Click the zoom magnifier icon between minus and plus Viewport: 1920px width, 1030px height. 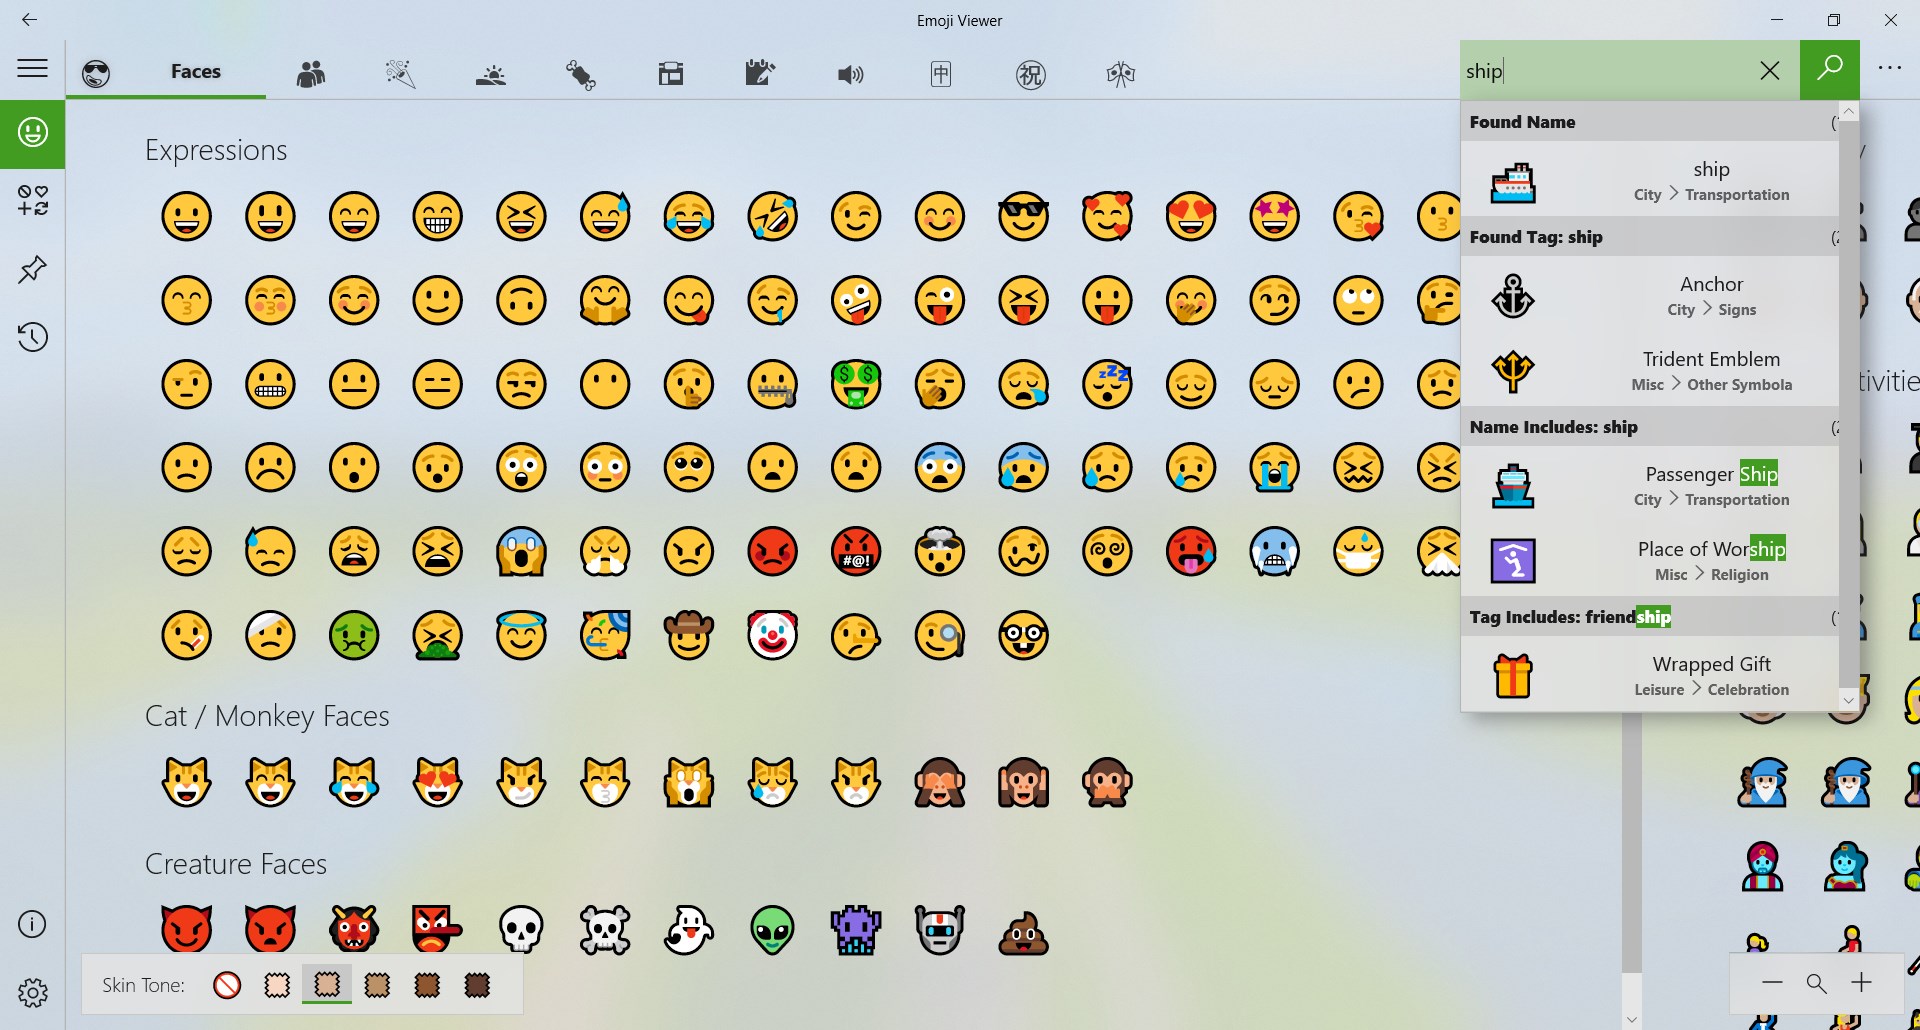point(1816,984)
